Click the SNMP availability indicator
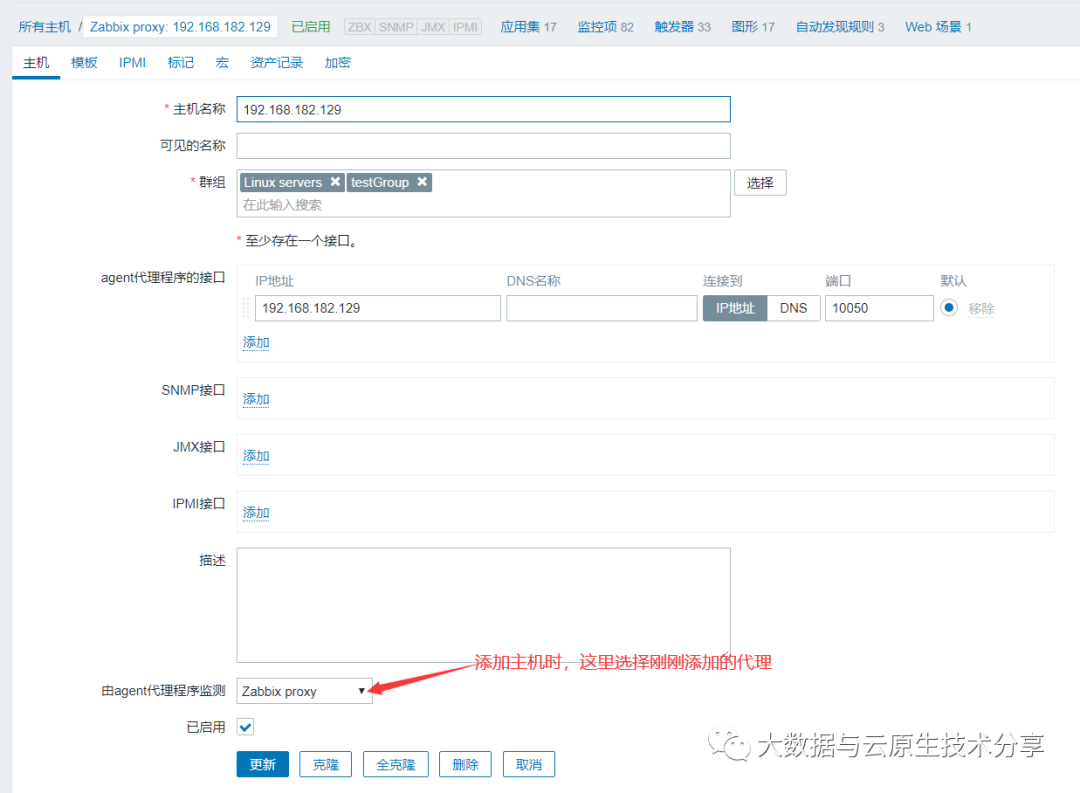 [396, 27]
